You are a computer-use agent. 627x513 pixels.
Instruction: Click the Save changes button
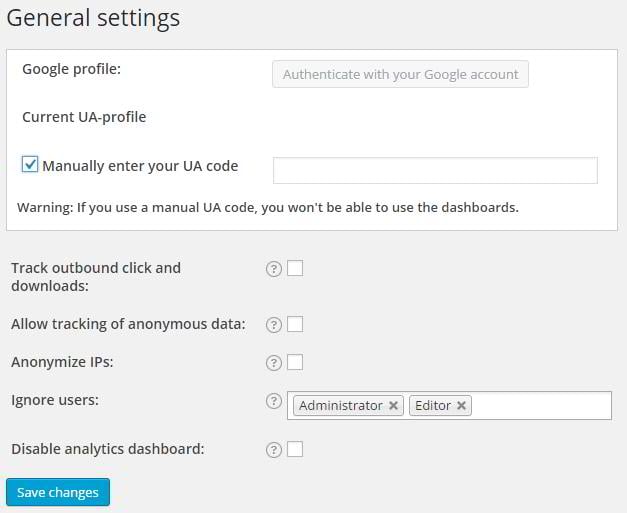(58, 492)
